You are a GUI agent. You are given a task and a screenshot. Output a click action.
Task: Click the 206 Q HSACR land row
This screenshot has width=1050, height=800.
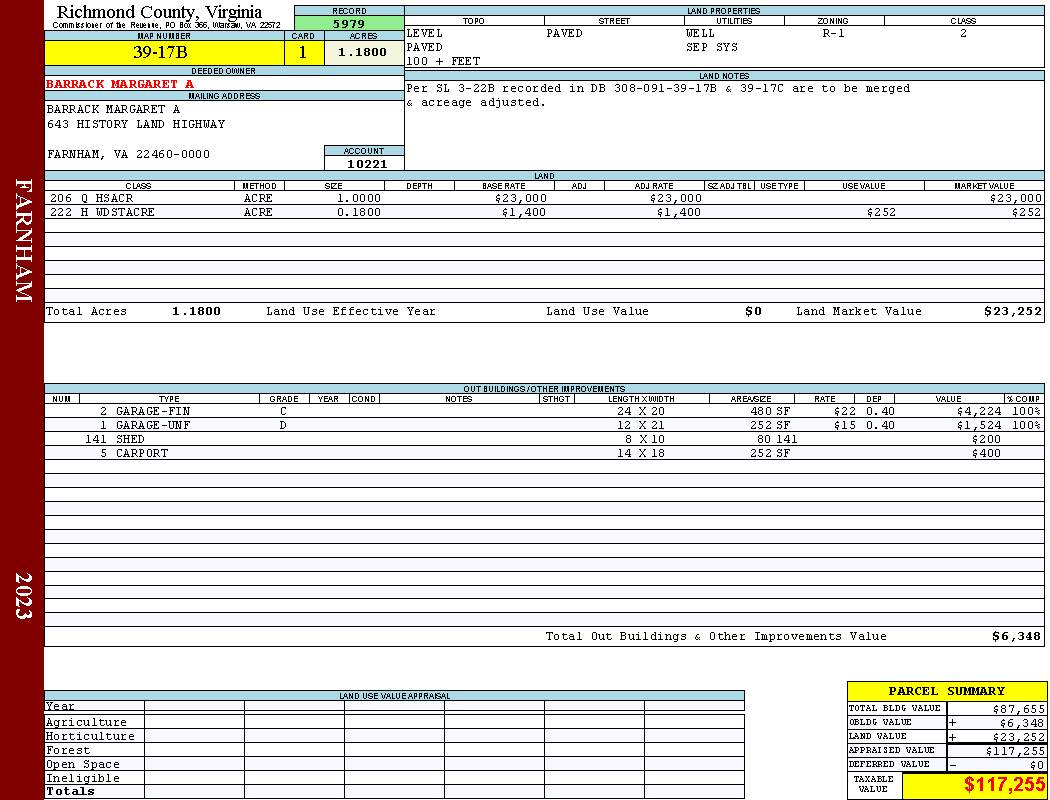(544, 198)
